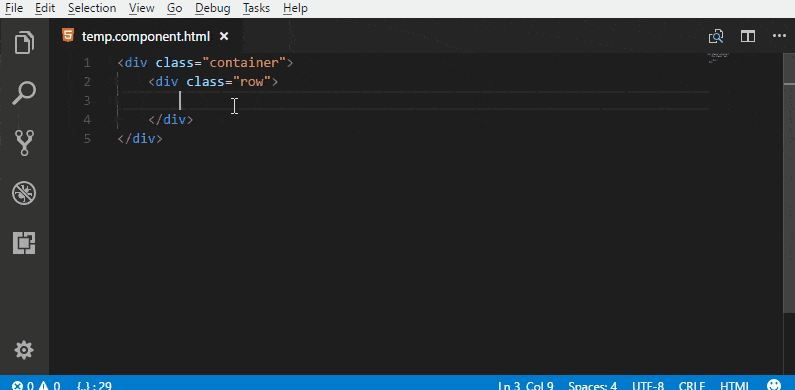Open the Debug menu
795x390 pixels.
212,8
